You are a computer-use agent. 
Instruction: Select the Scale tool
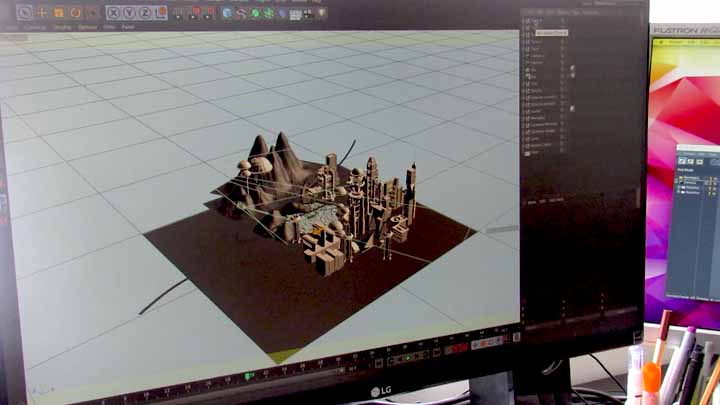coord(59,13)
